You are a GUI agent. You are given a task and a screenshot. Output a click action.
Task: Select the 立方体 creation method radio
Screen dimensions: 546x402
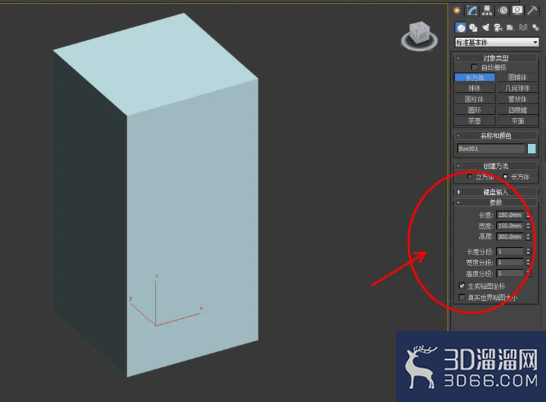[x=470, y=177]
